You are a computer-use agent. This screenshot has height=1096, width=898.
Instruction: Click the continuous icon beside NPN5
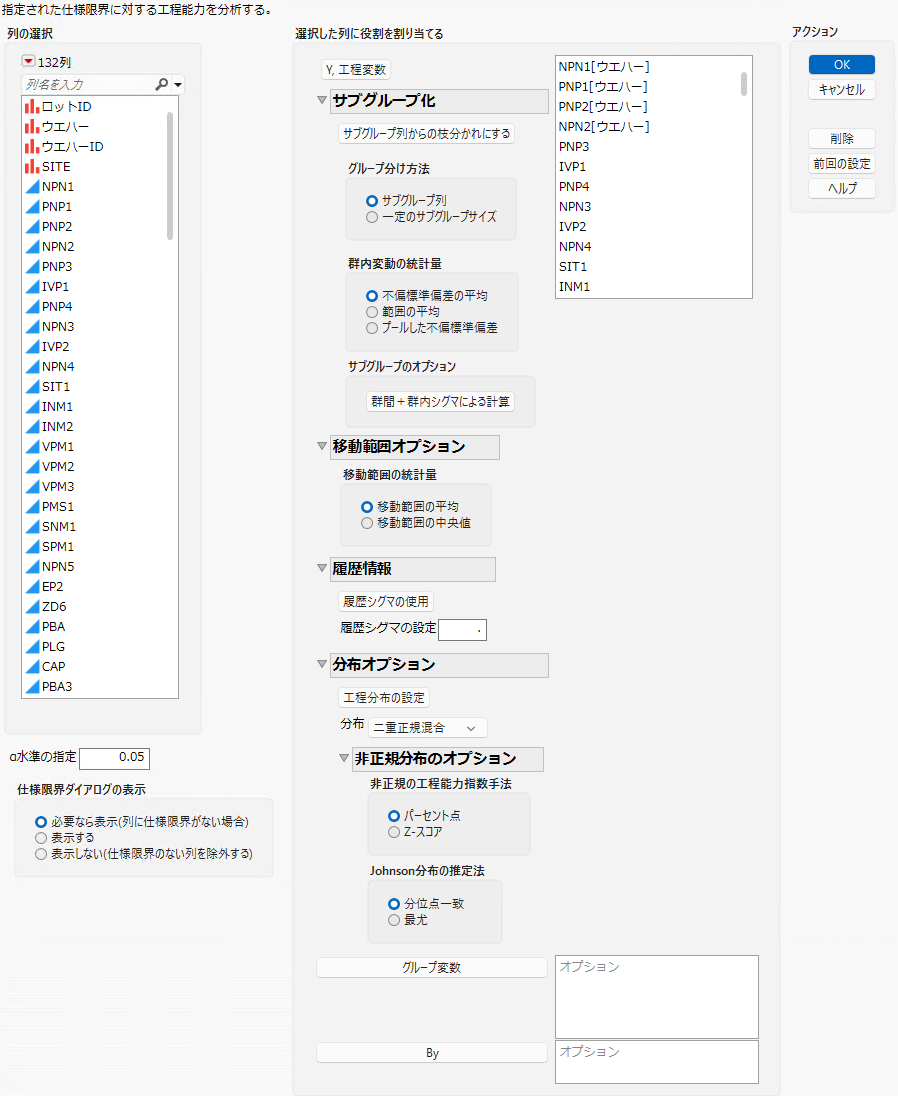[31, 567]
